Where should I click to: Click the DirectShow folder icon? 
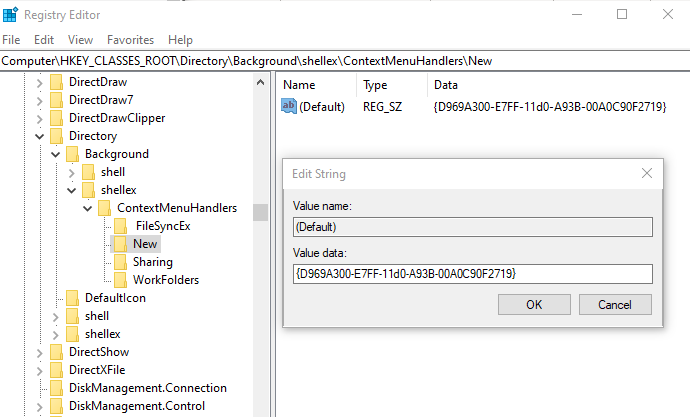point(56,352)
